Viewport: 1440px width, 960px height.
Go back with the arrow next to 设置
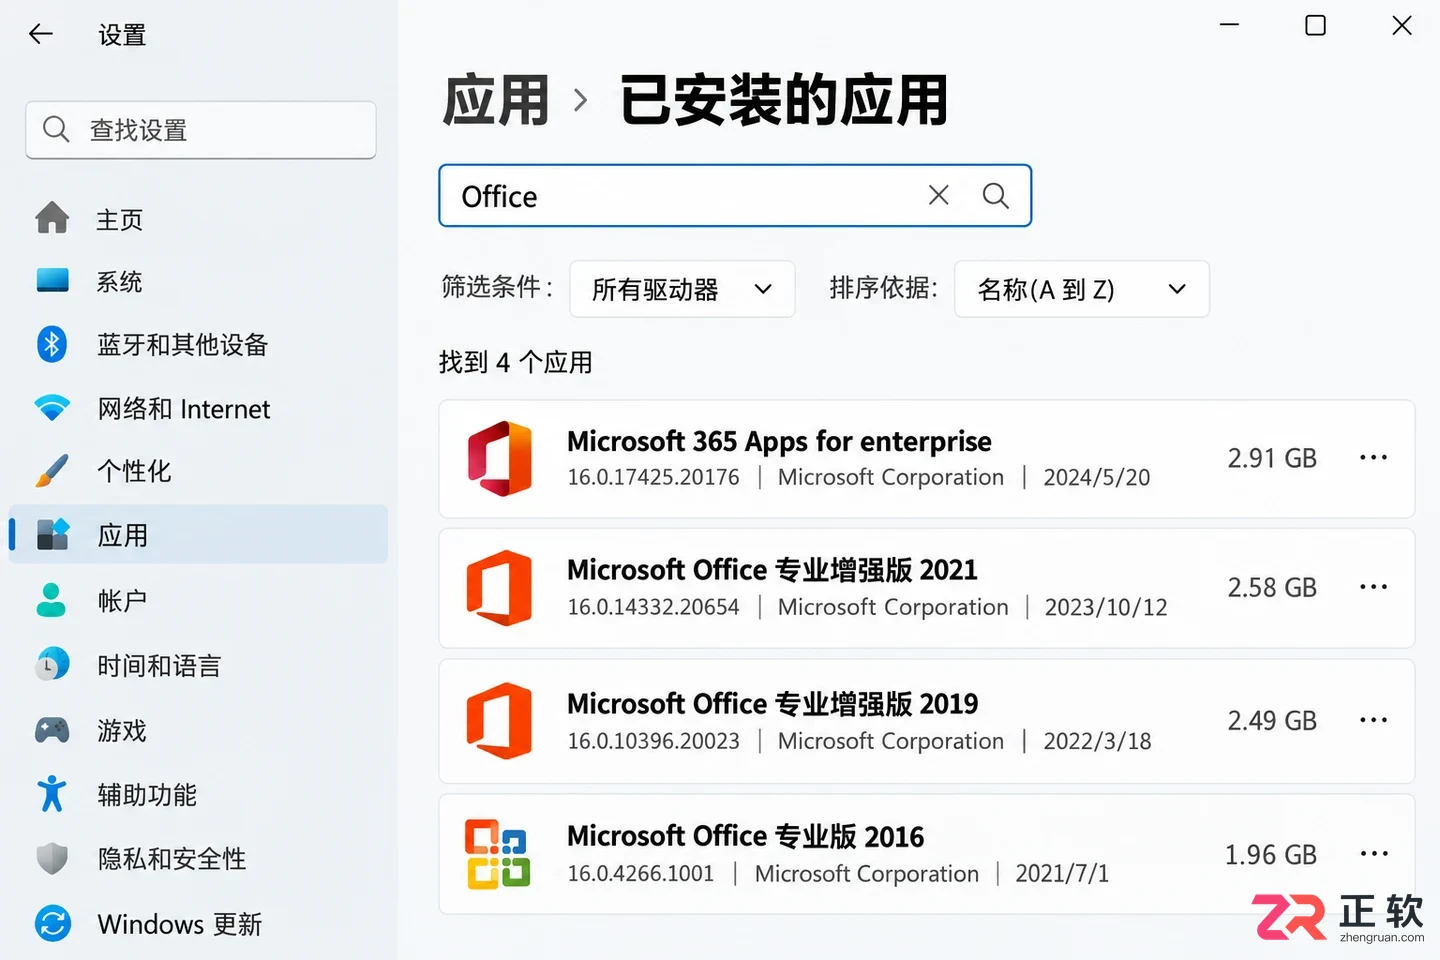click(x=41, y=34)
